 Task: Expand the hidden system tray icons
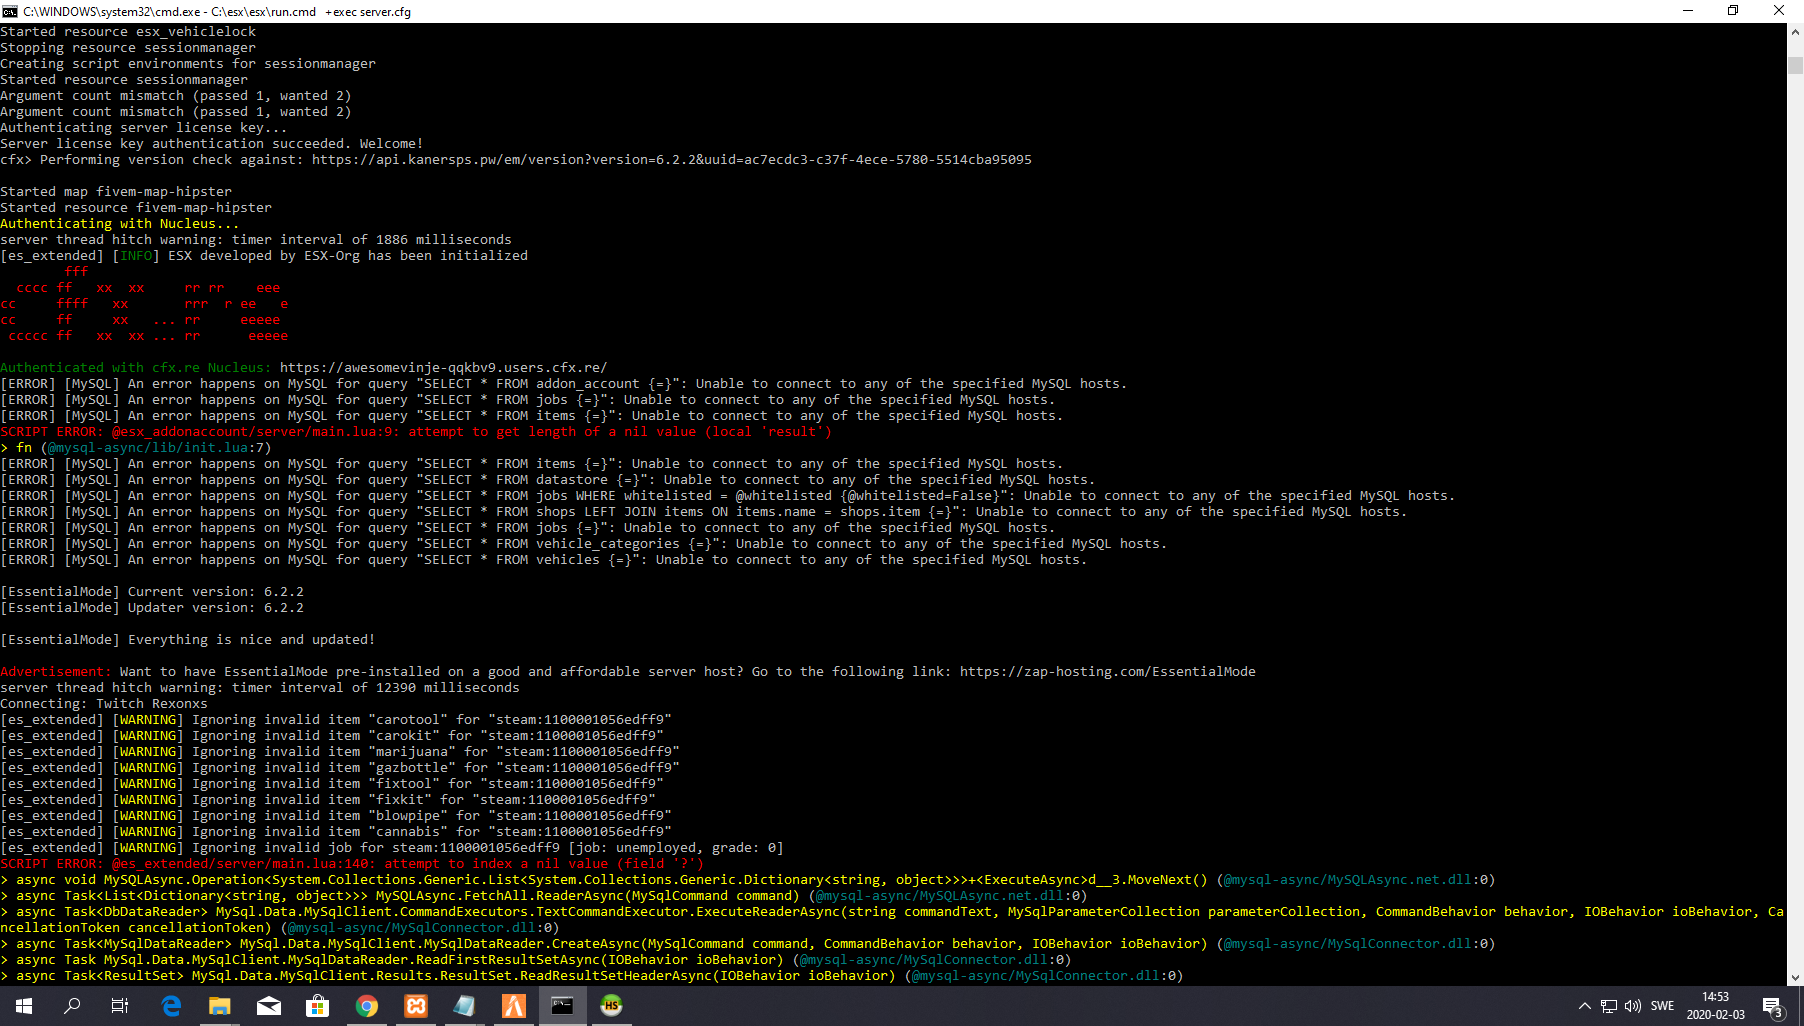click(x=1584, y=1006)
